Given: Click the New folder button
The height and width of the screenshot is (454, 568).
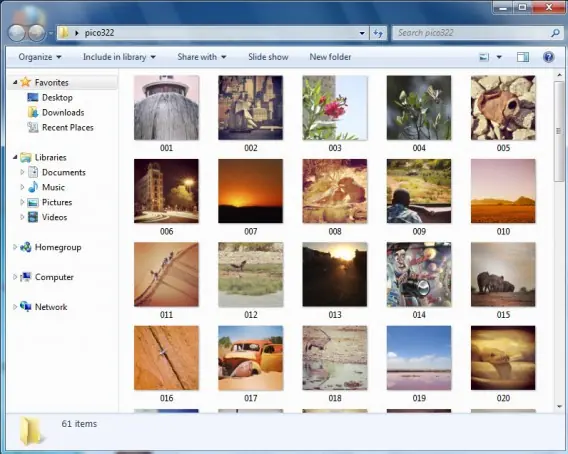Looking at the screenshot, I should point(330,57).
